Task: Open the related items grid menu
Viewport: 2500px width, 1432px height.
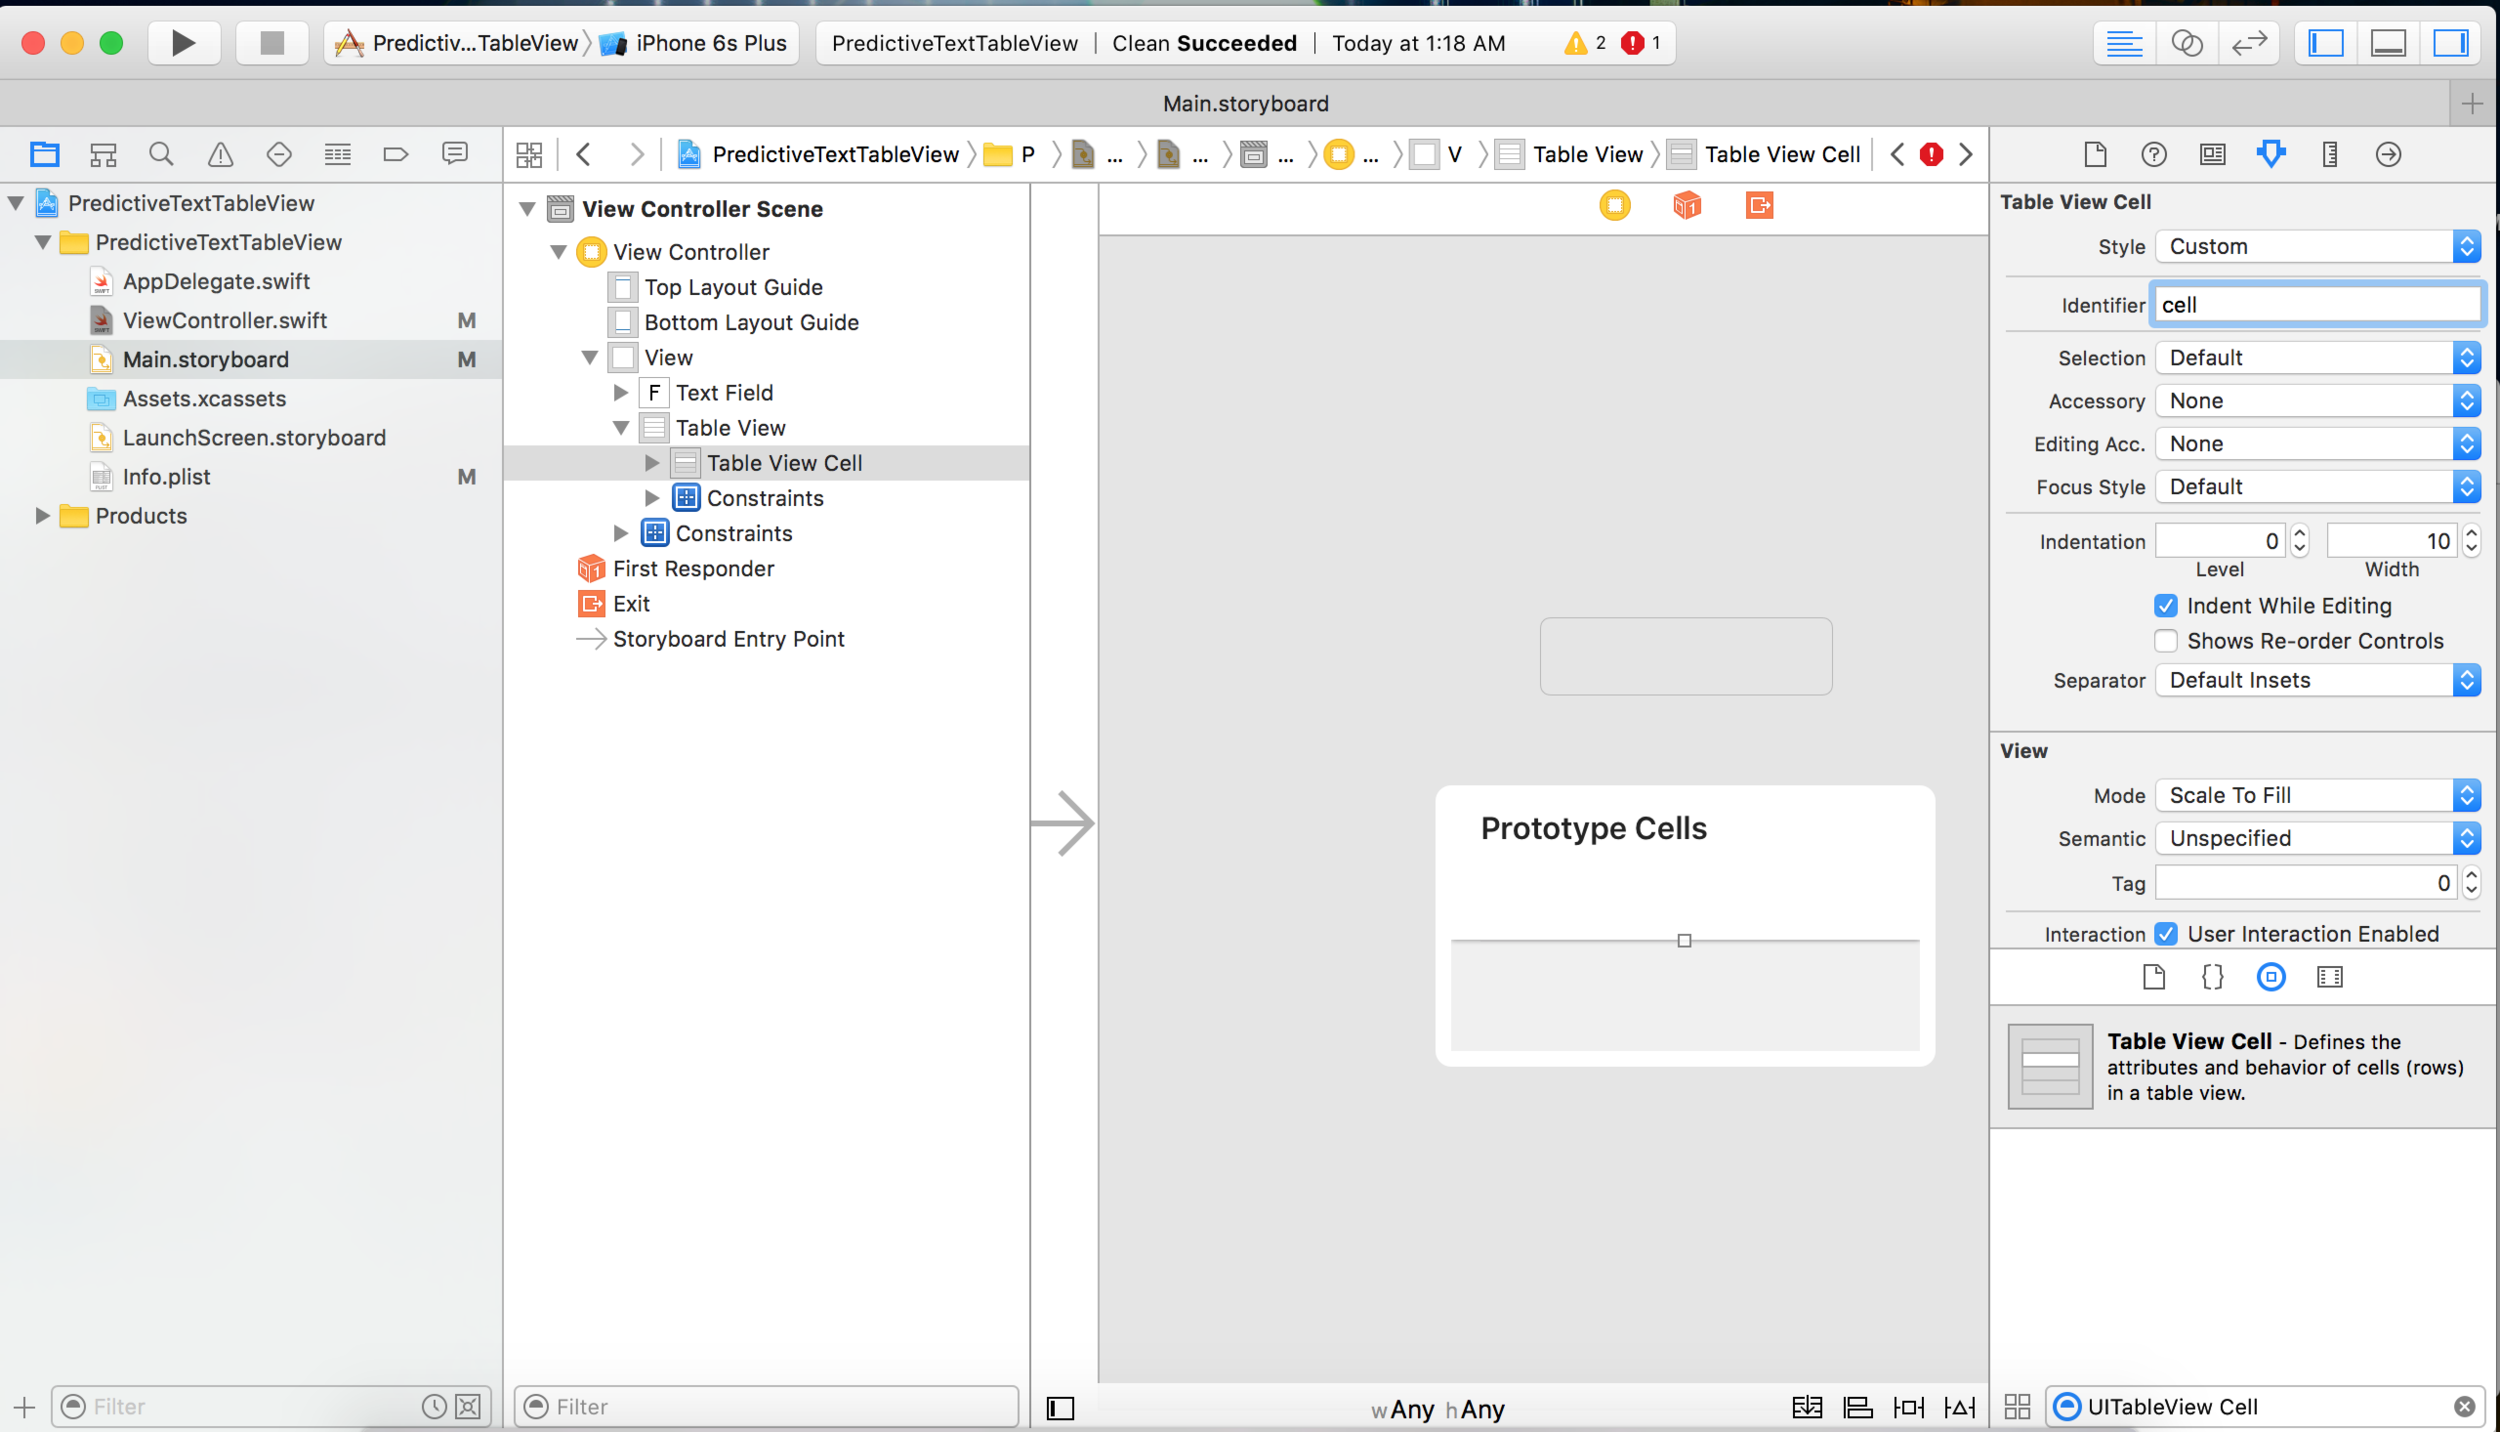Action: click(x=529, y=154)
